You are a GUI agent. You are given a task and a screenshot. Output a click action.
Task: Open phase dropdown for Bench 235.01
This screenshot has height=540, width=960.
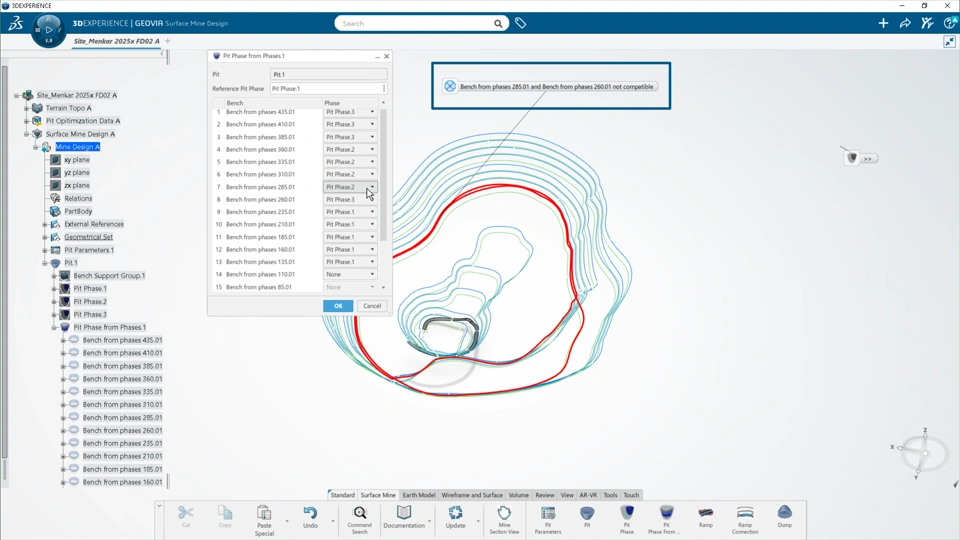372,212
